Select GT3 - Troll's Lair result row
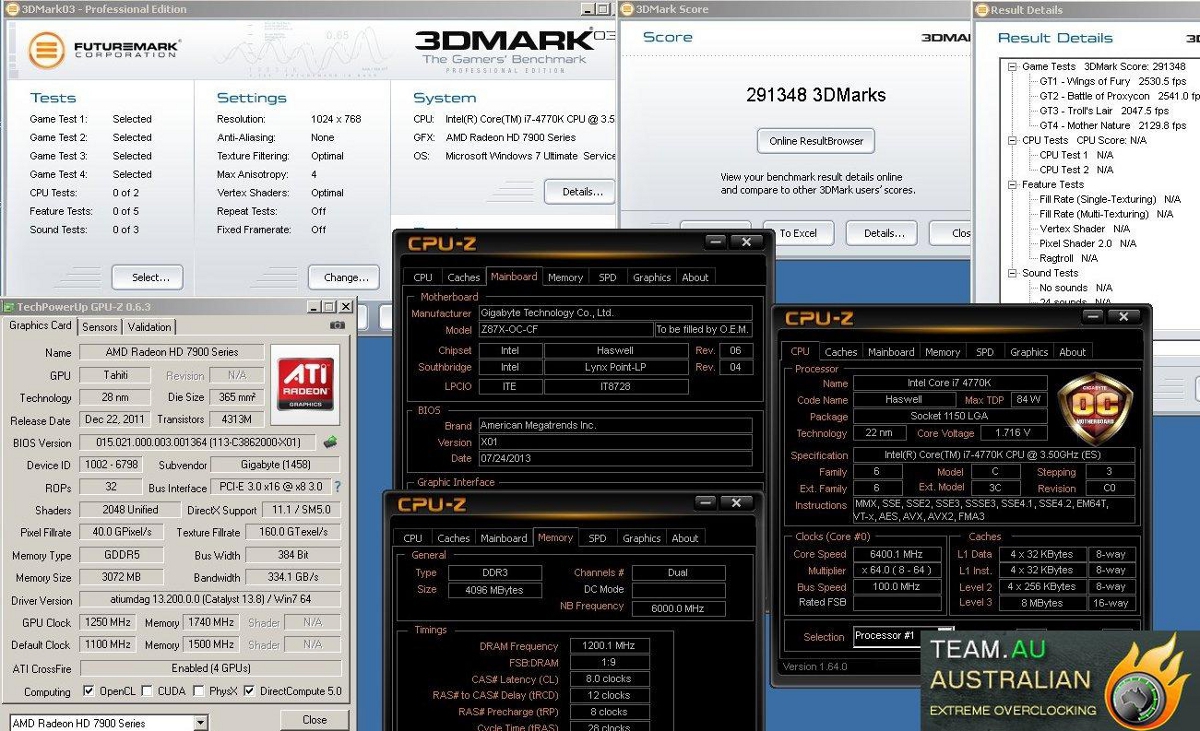The image size is (1200, 731). point(1104,111)
